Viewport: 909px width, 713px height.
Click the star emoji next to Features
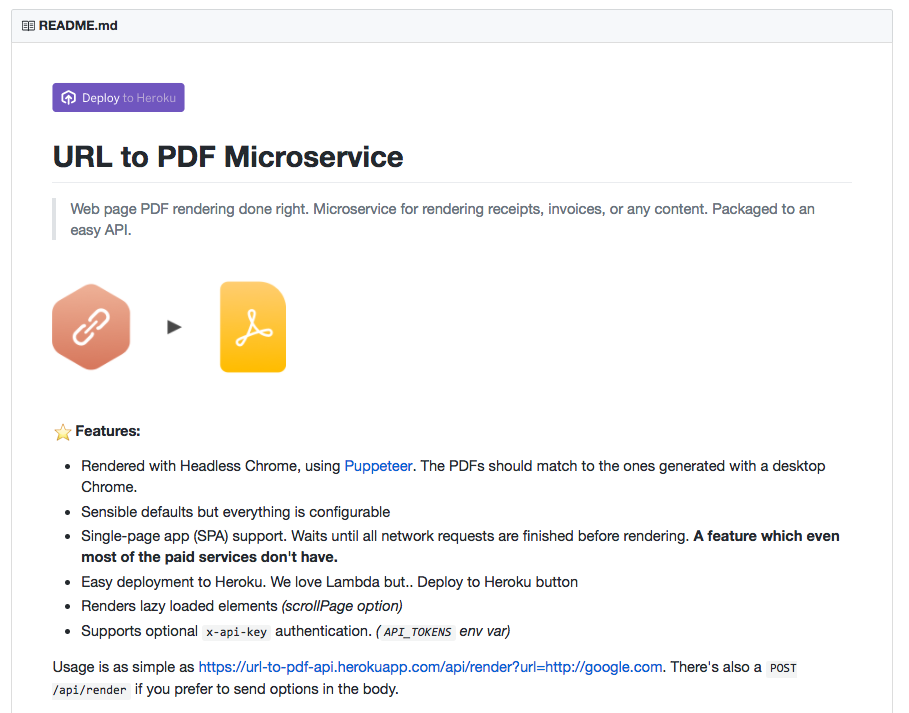click(x=61, y=431)
